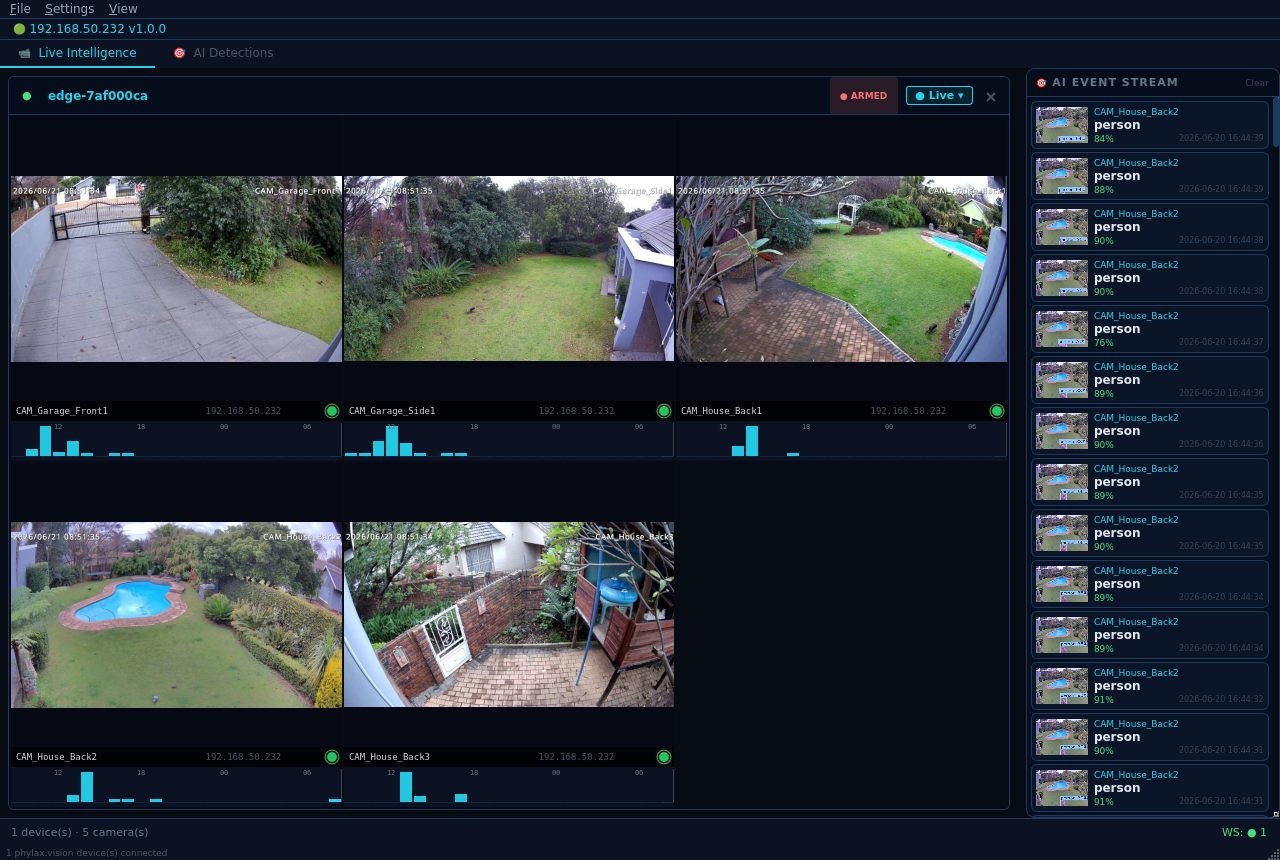1280x860 pixels.
Task: Click the green connection icon next to 192.168.50.232 v1.0.0
Action: 19,29
